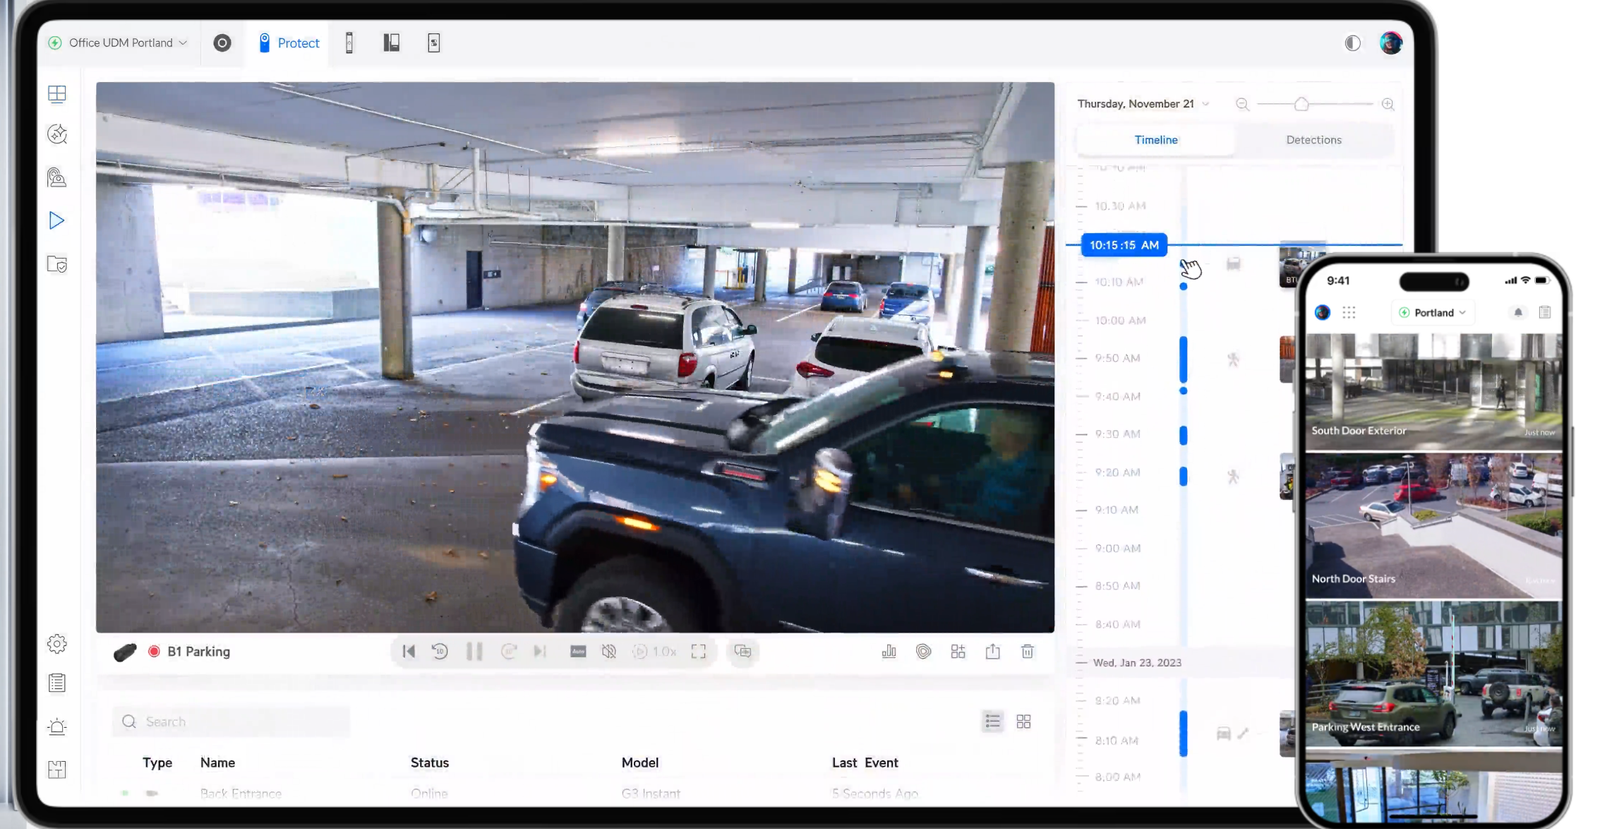Click the share export icon below video

click(992, 652)
